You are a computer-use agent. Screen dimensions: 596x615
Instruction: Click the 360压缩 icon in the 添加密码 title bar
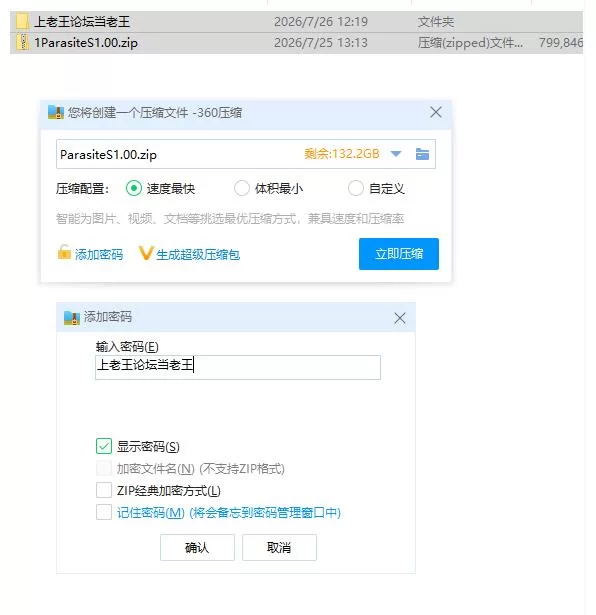tap(72, 318)
